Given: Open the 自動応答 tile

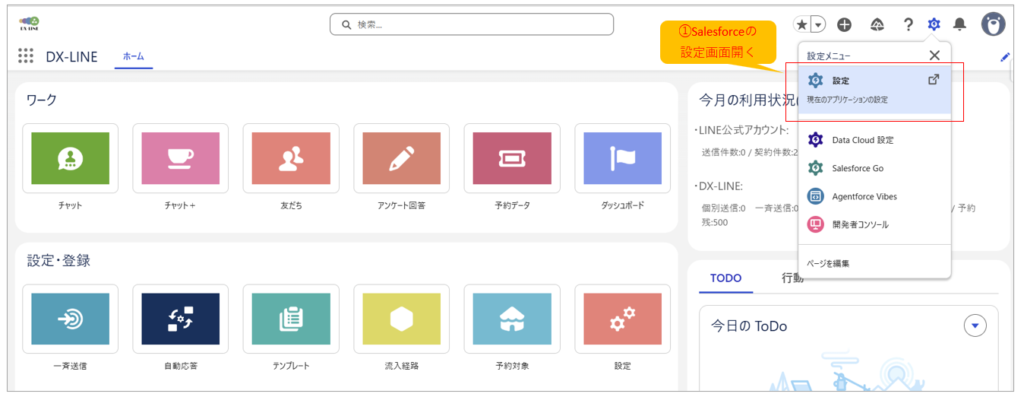Looking at the screenshot, I should [x=181, y=319].
